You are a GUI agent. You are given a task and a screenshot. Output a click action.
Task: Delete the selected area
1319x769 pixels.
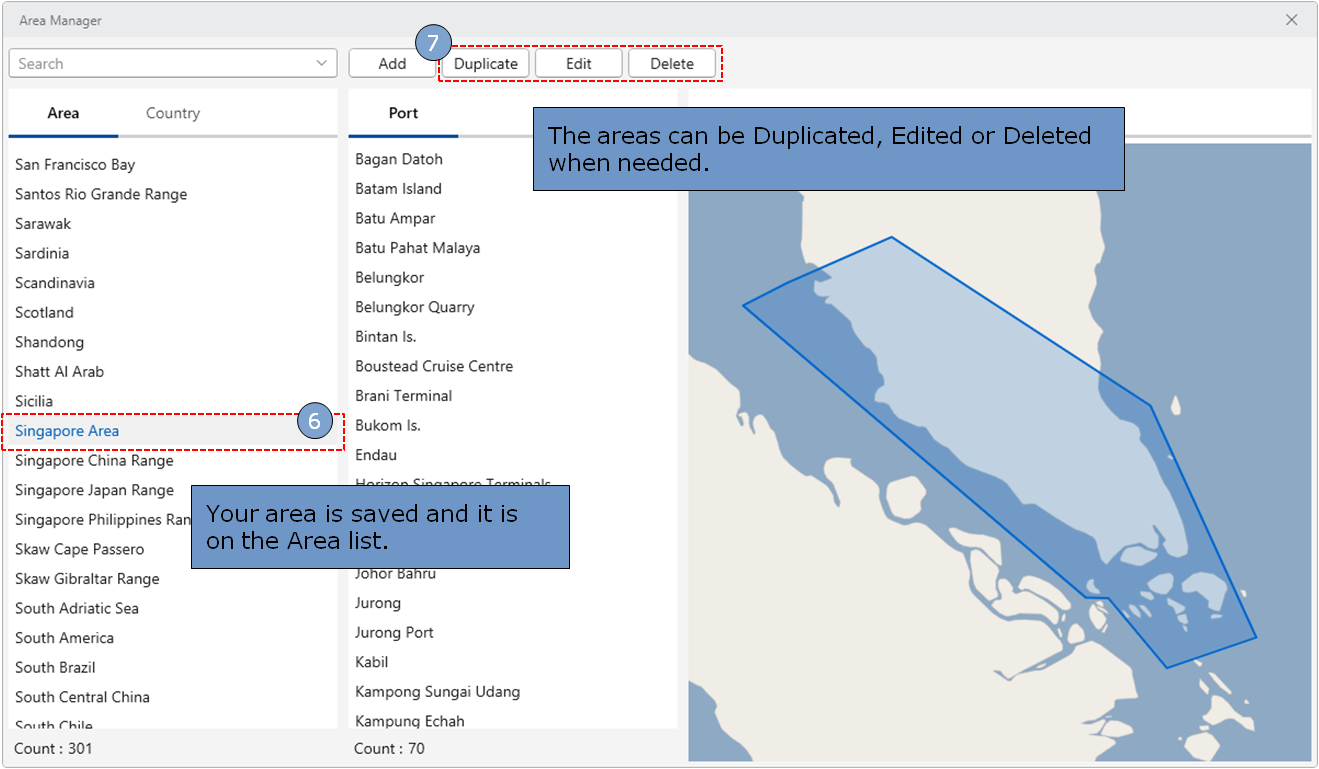click(x=672, y=63)
